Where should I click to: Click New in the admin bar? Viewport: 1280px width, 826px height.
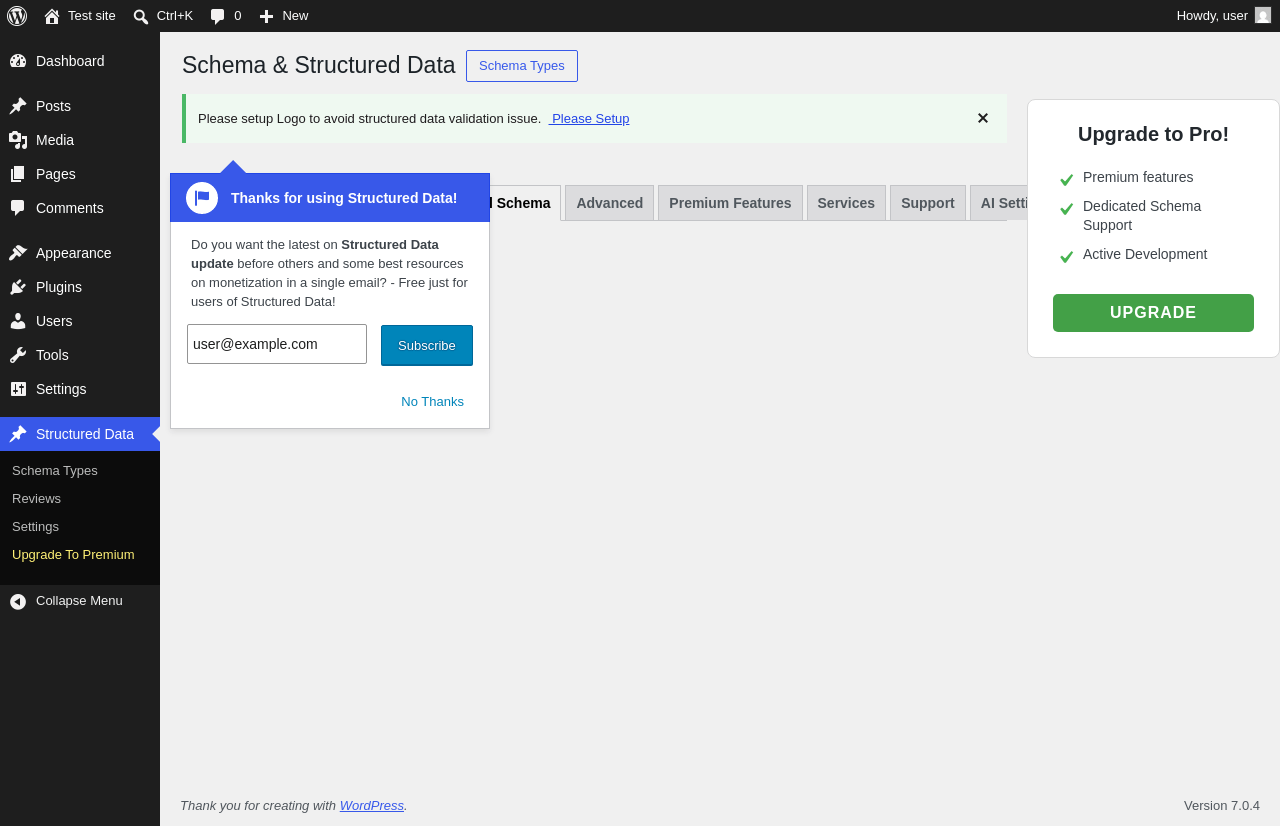pos(295,16)
